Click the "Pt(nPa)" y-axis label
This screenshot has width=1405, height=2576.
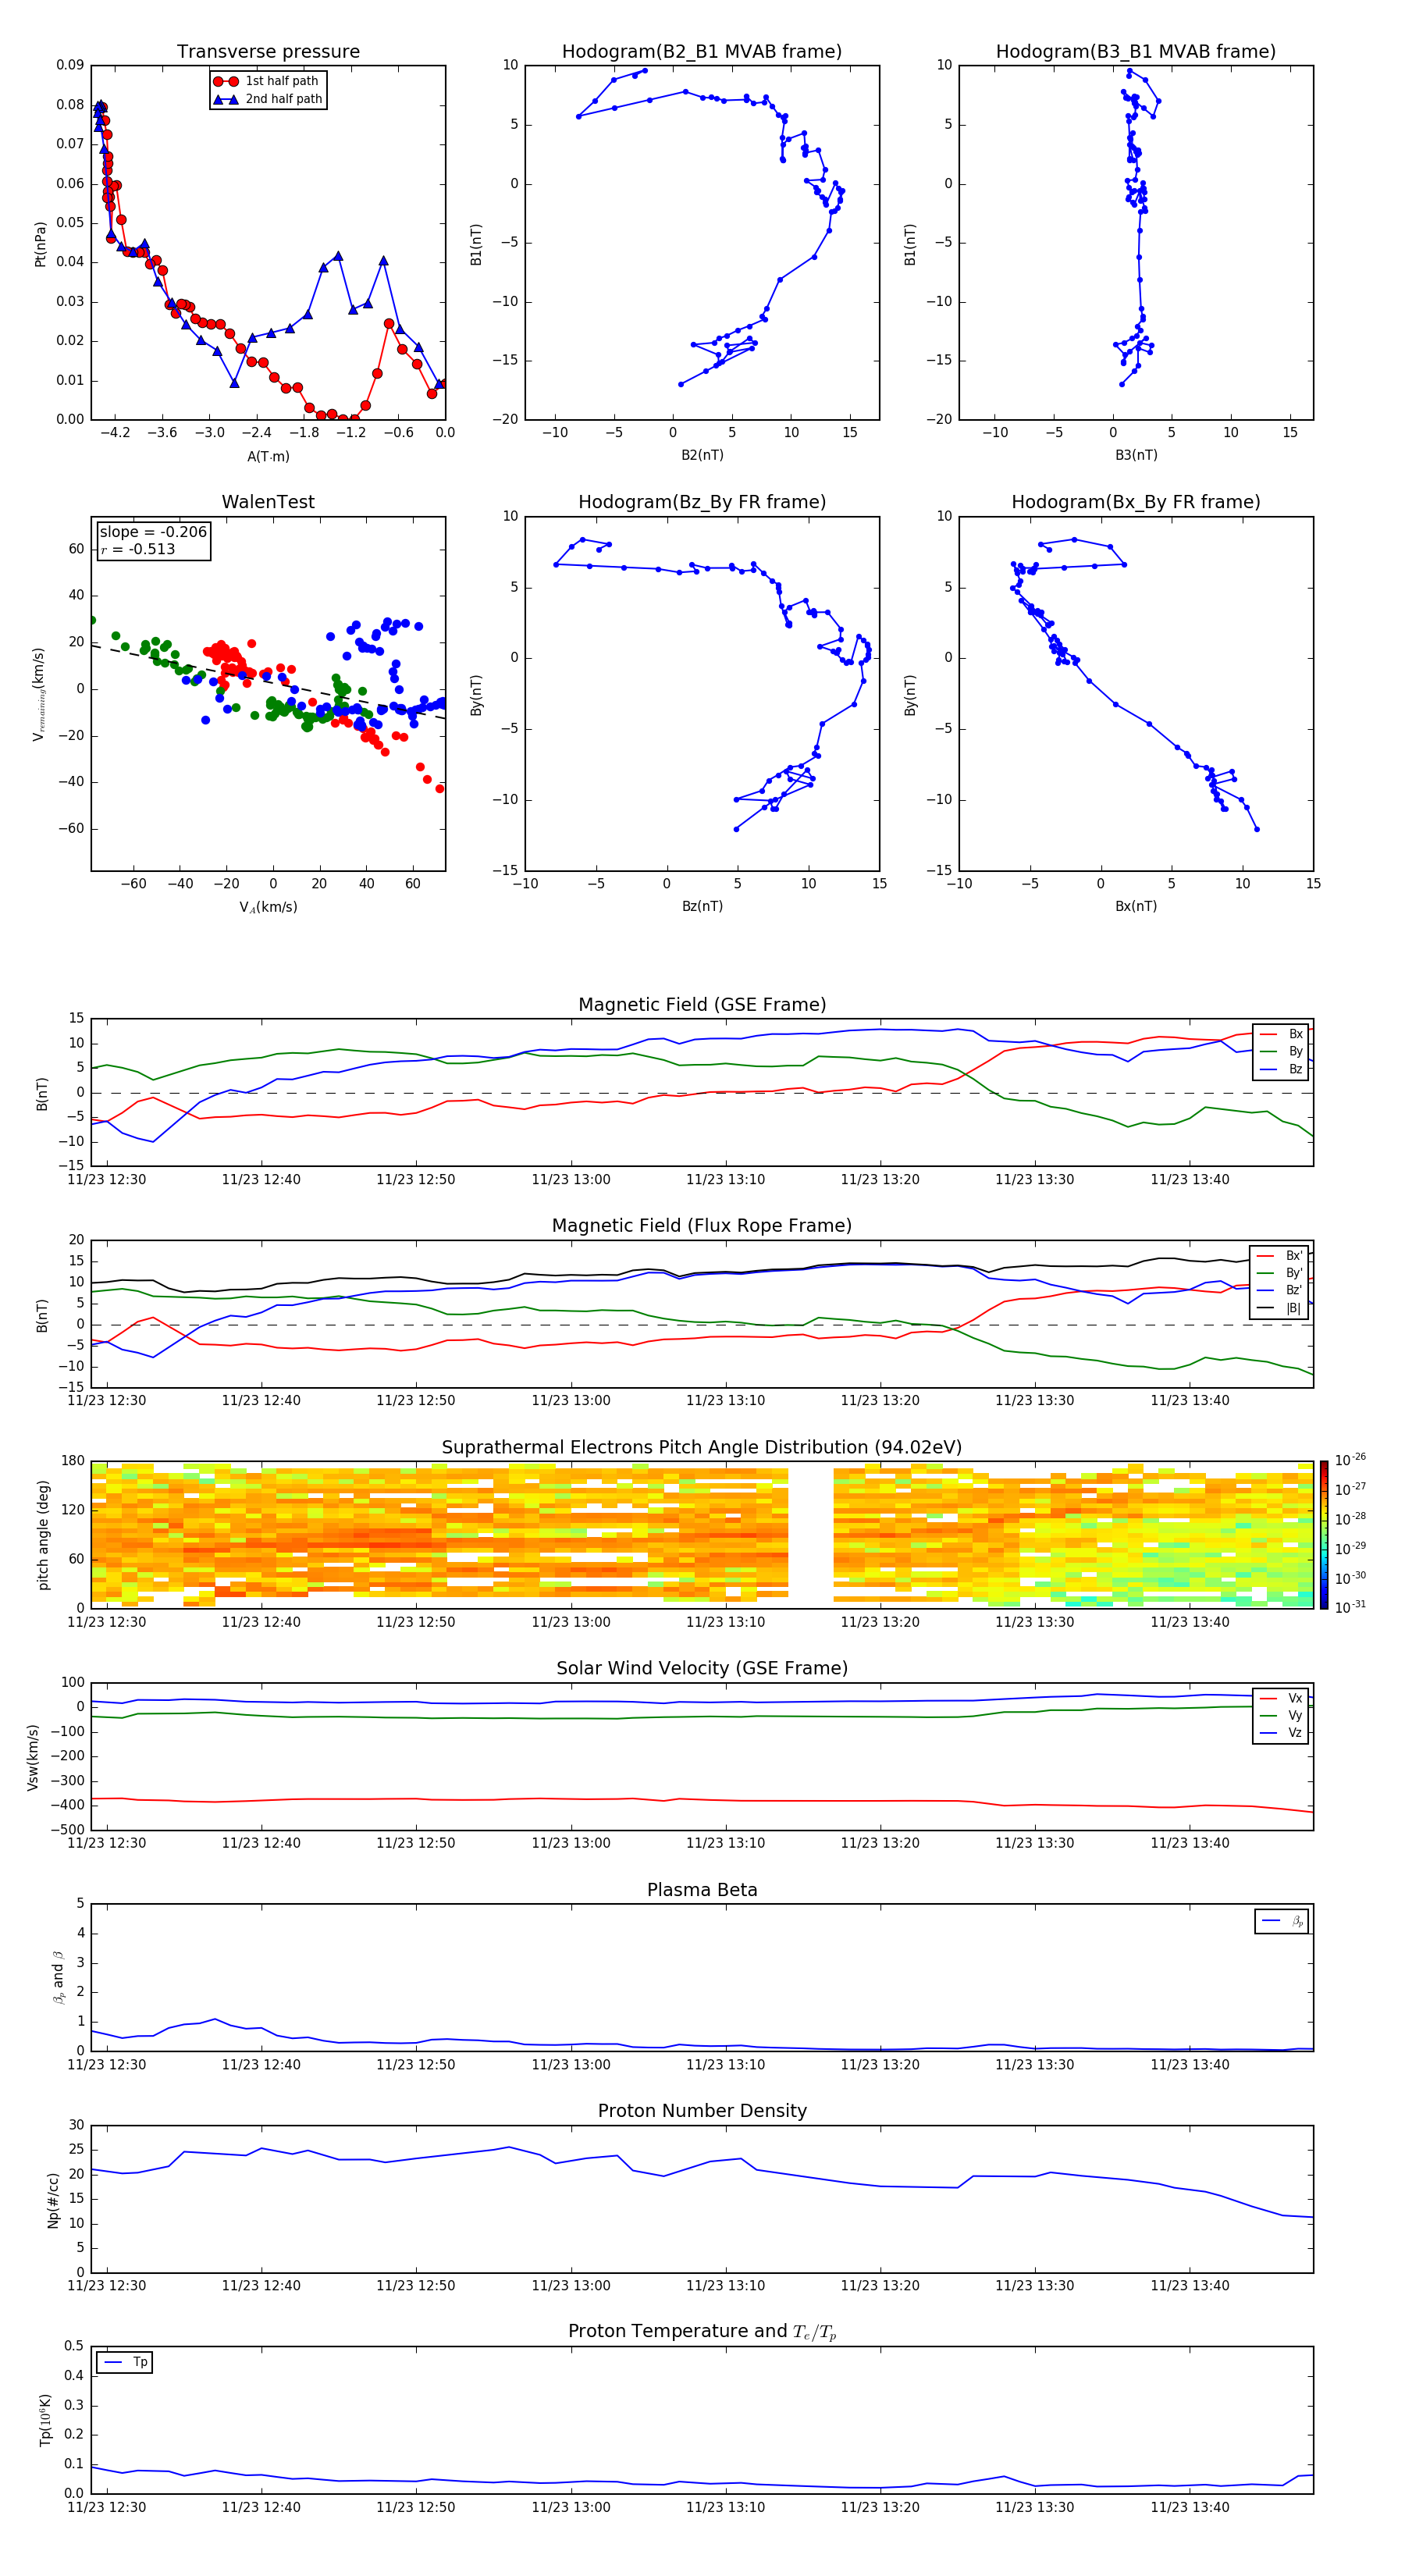click(41, 244)
